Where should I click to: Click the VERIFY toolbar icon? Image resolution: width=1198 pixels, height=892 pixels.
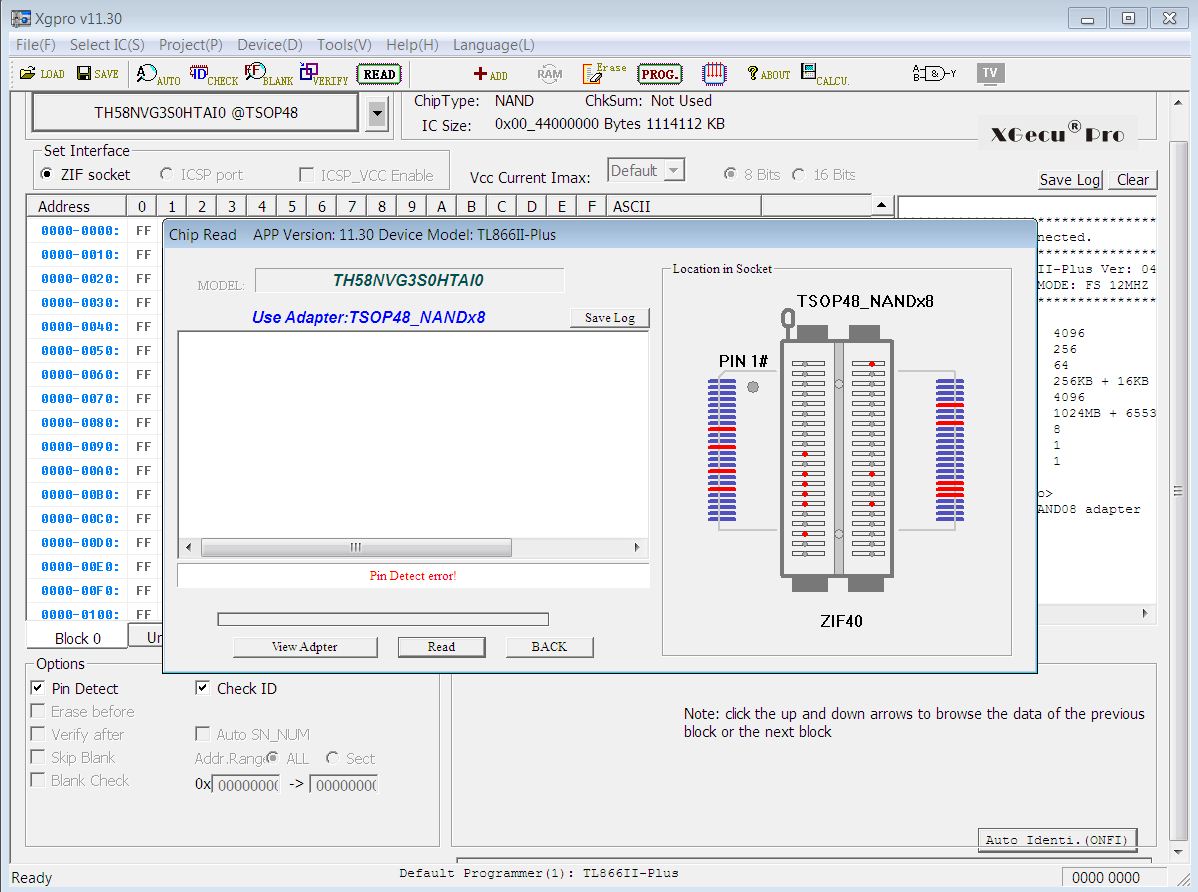coord(323,74)
